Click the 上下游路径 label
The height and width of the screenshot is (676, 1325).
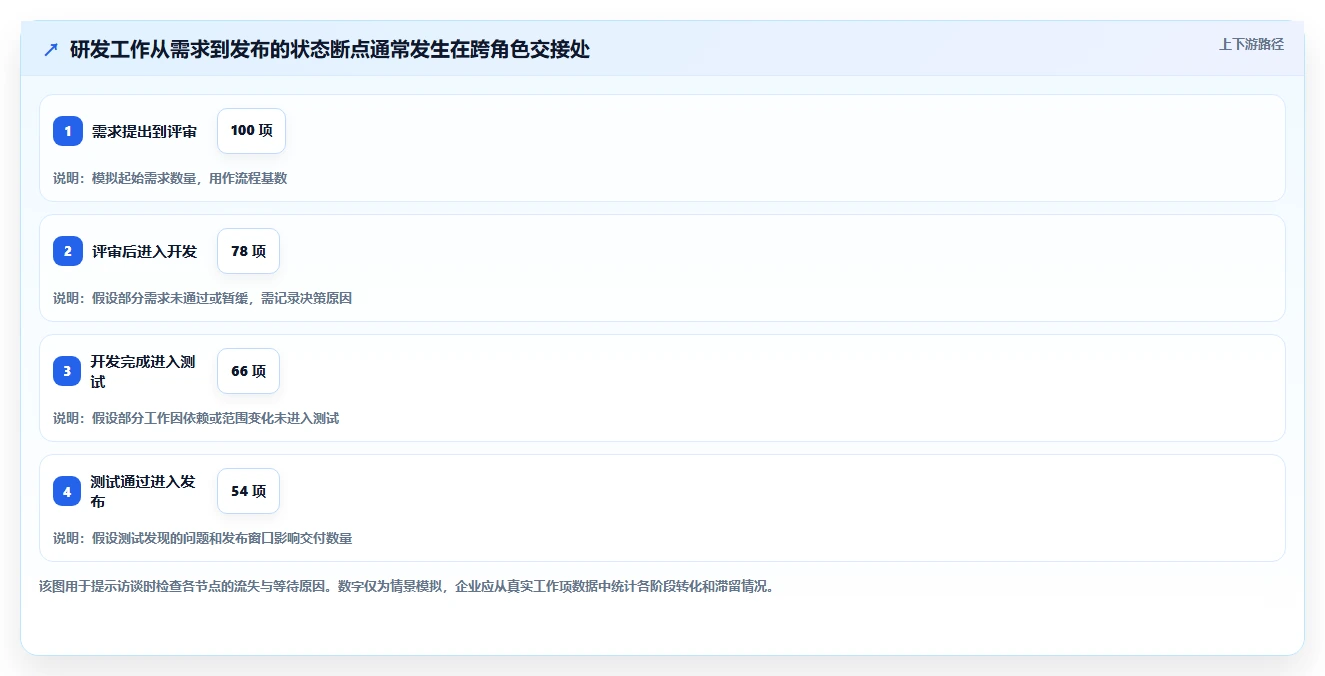point(1251,45)
